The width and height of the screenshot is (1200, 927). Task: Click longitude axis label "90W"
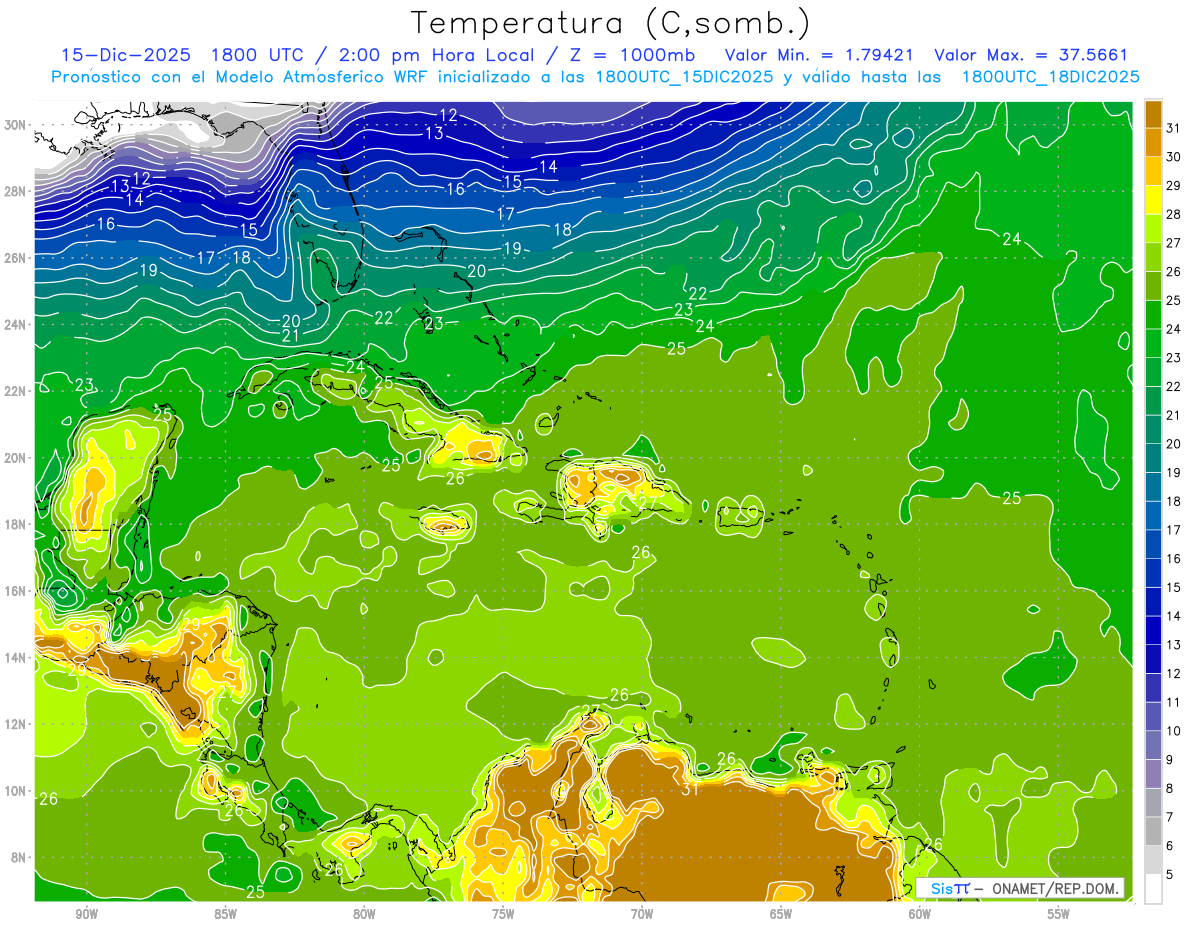coord(86,914)
